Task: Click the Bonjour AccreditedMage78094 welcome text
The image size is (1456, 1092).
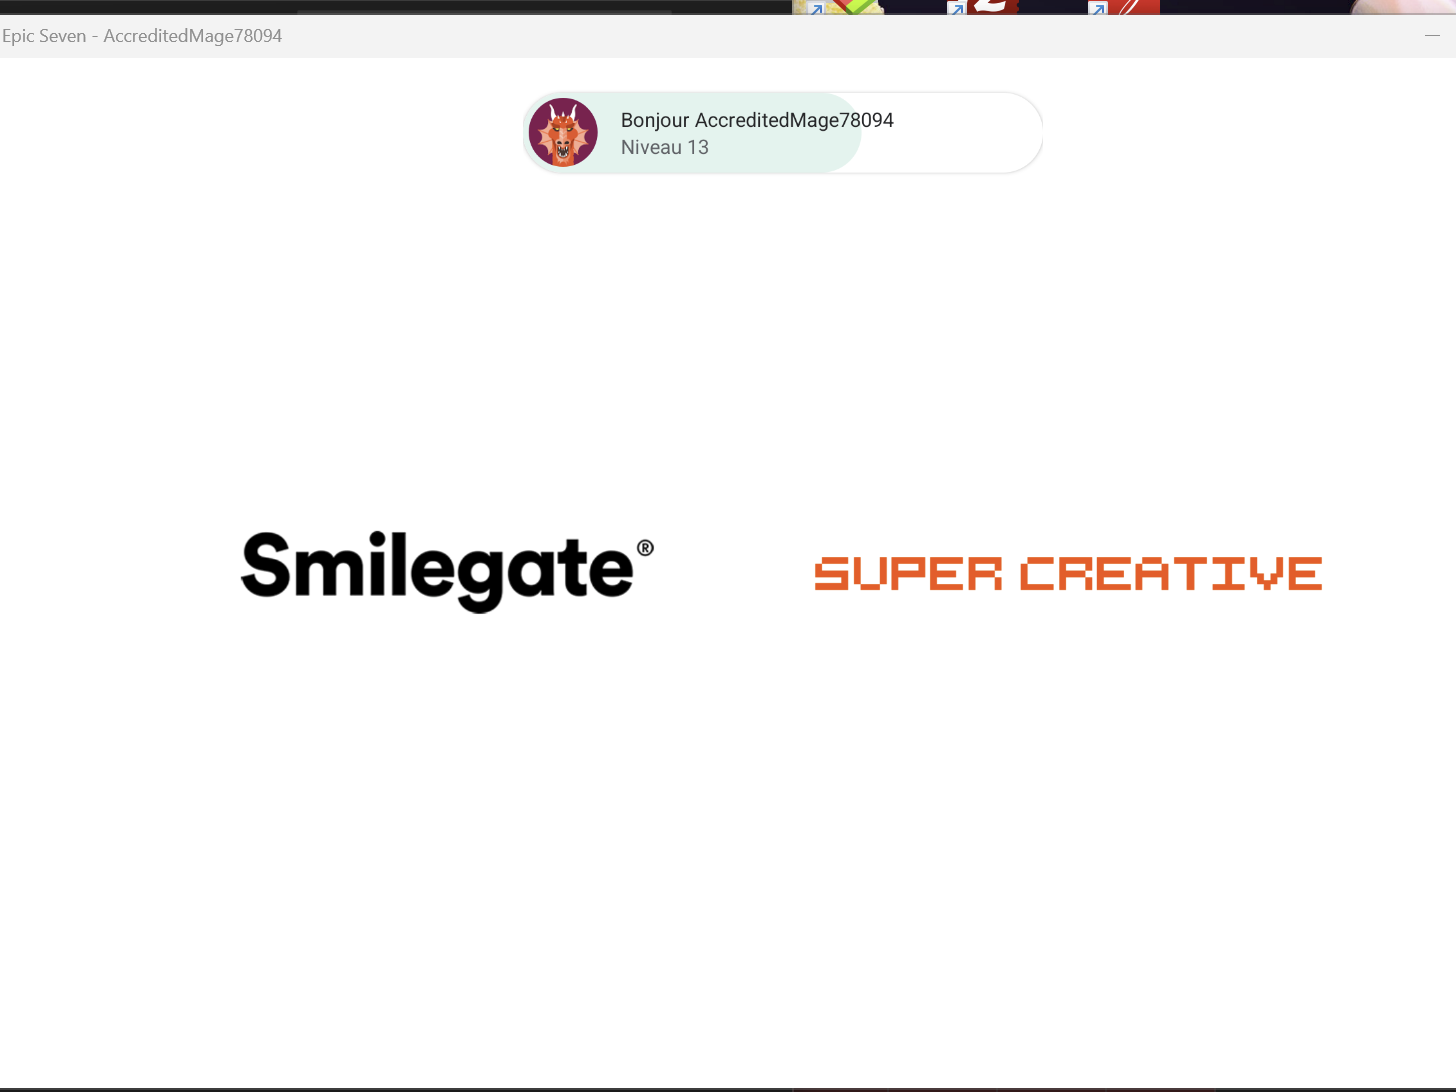Action: point(756,119)
